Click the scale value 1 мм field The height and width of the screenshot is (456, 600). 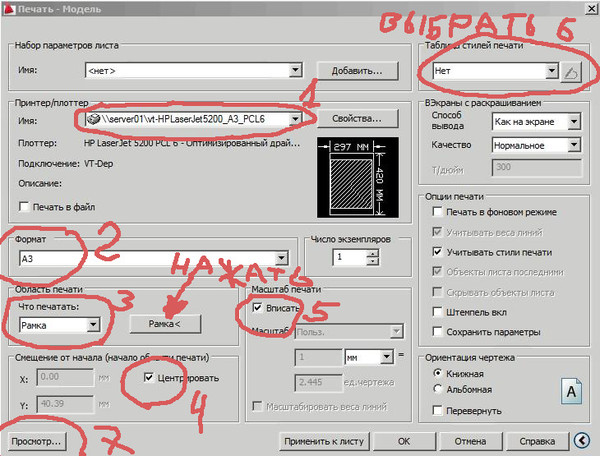tap(318, 357)
